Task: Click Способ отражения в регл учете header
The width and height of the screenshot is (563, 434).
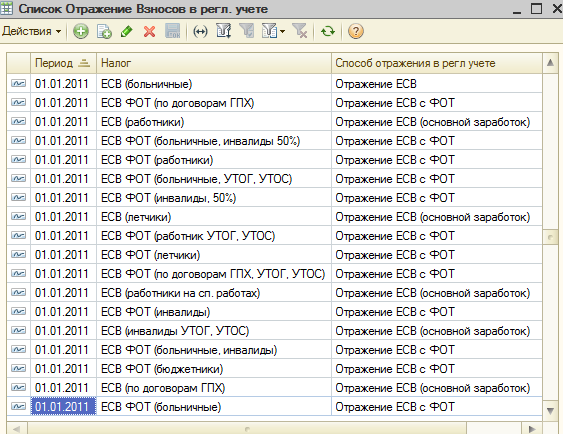Action: pyautogui.click(x=437, y=63)
